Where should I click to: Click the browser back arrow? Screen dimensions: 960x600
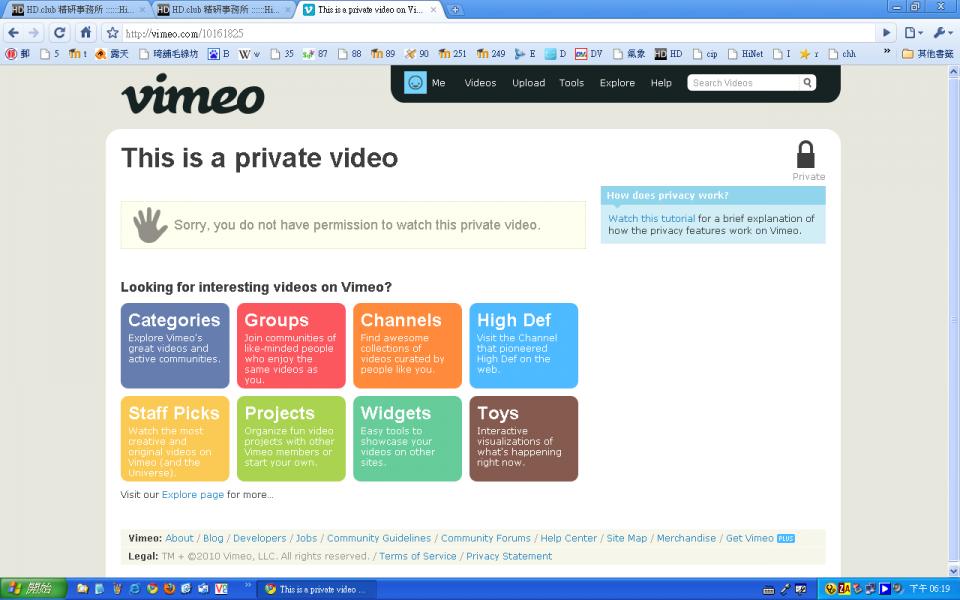click(13, 33)
